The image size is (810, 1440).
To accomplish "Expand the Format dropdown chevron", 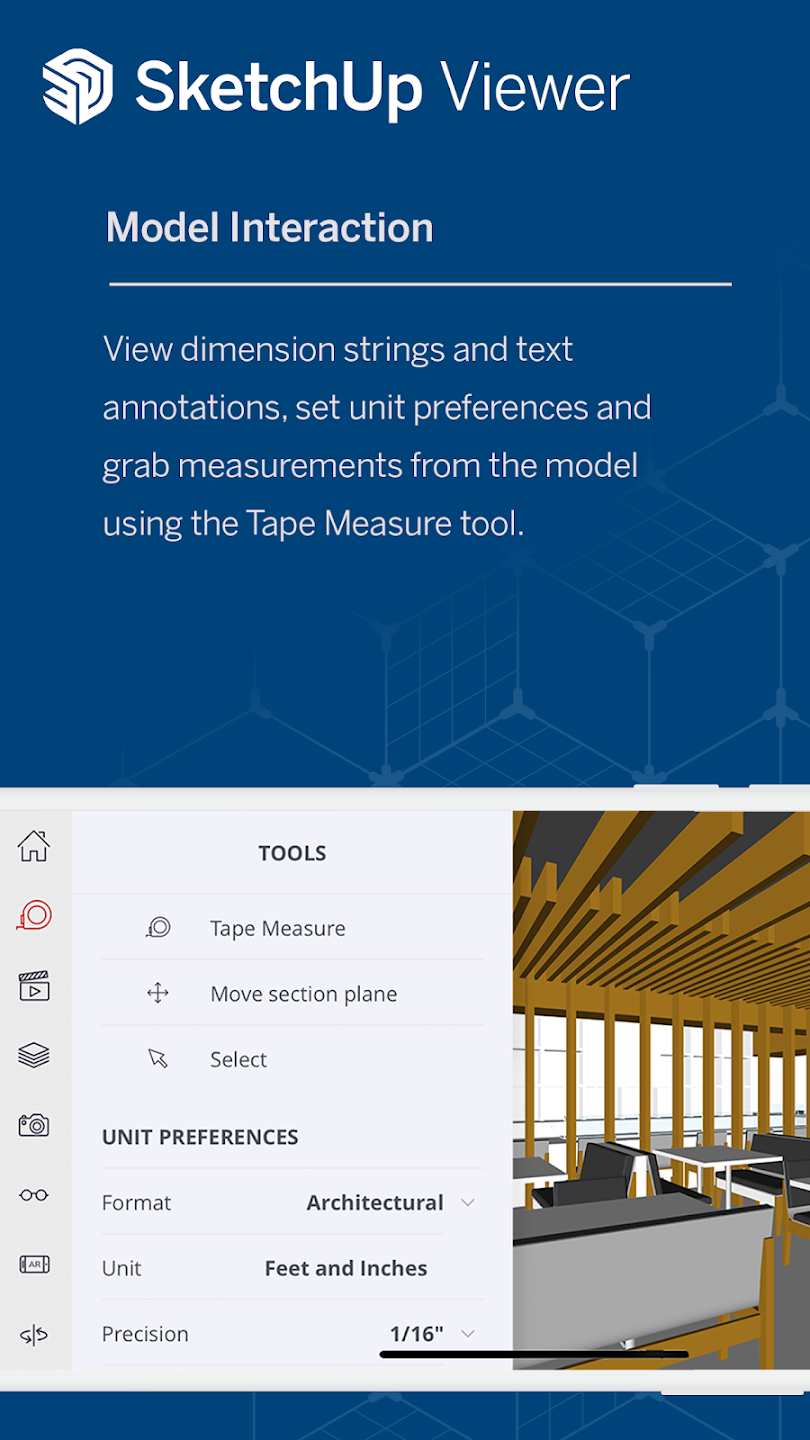I will click(467, 1202).
